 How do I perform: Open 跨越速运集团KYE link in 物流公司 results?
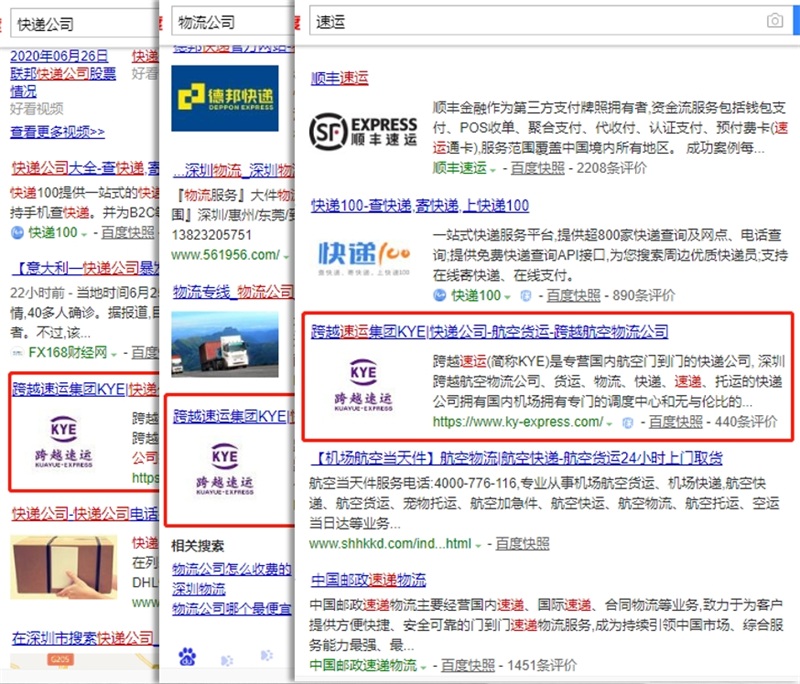coord(234,416)
